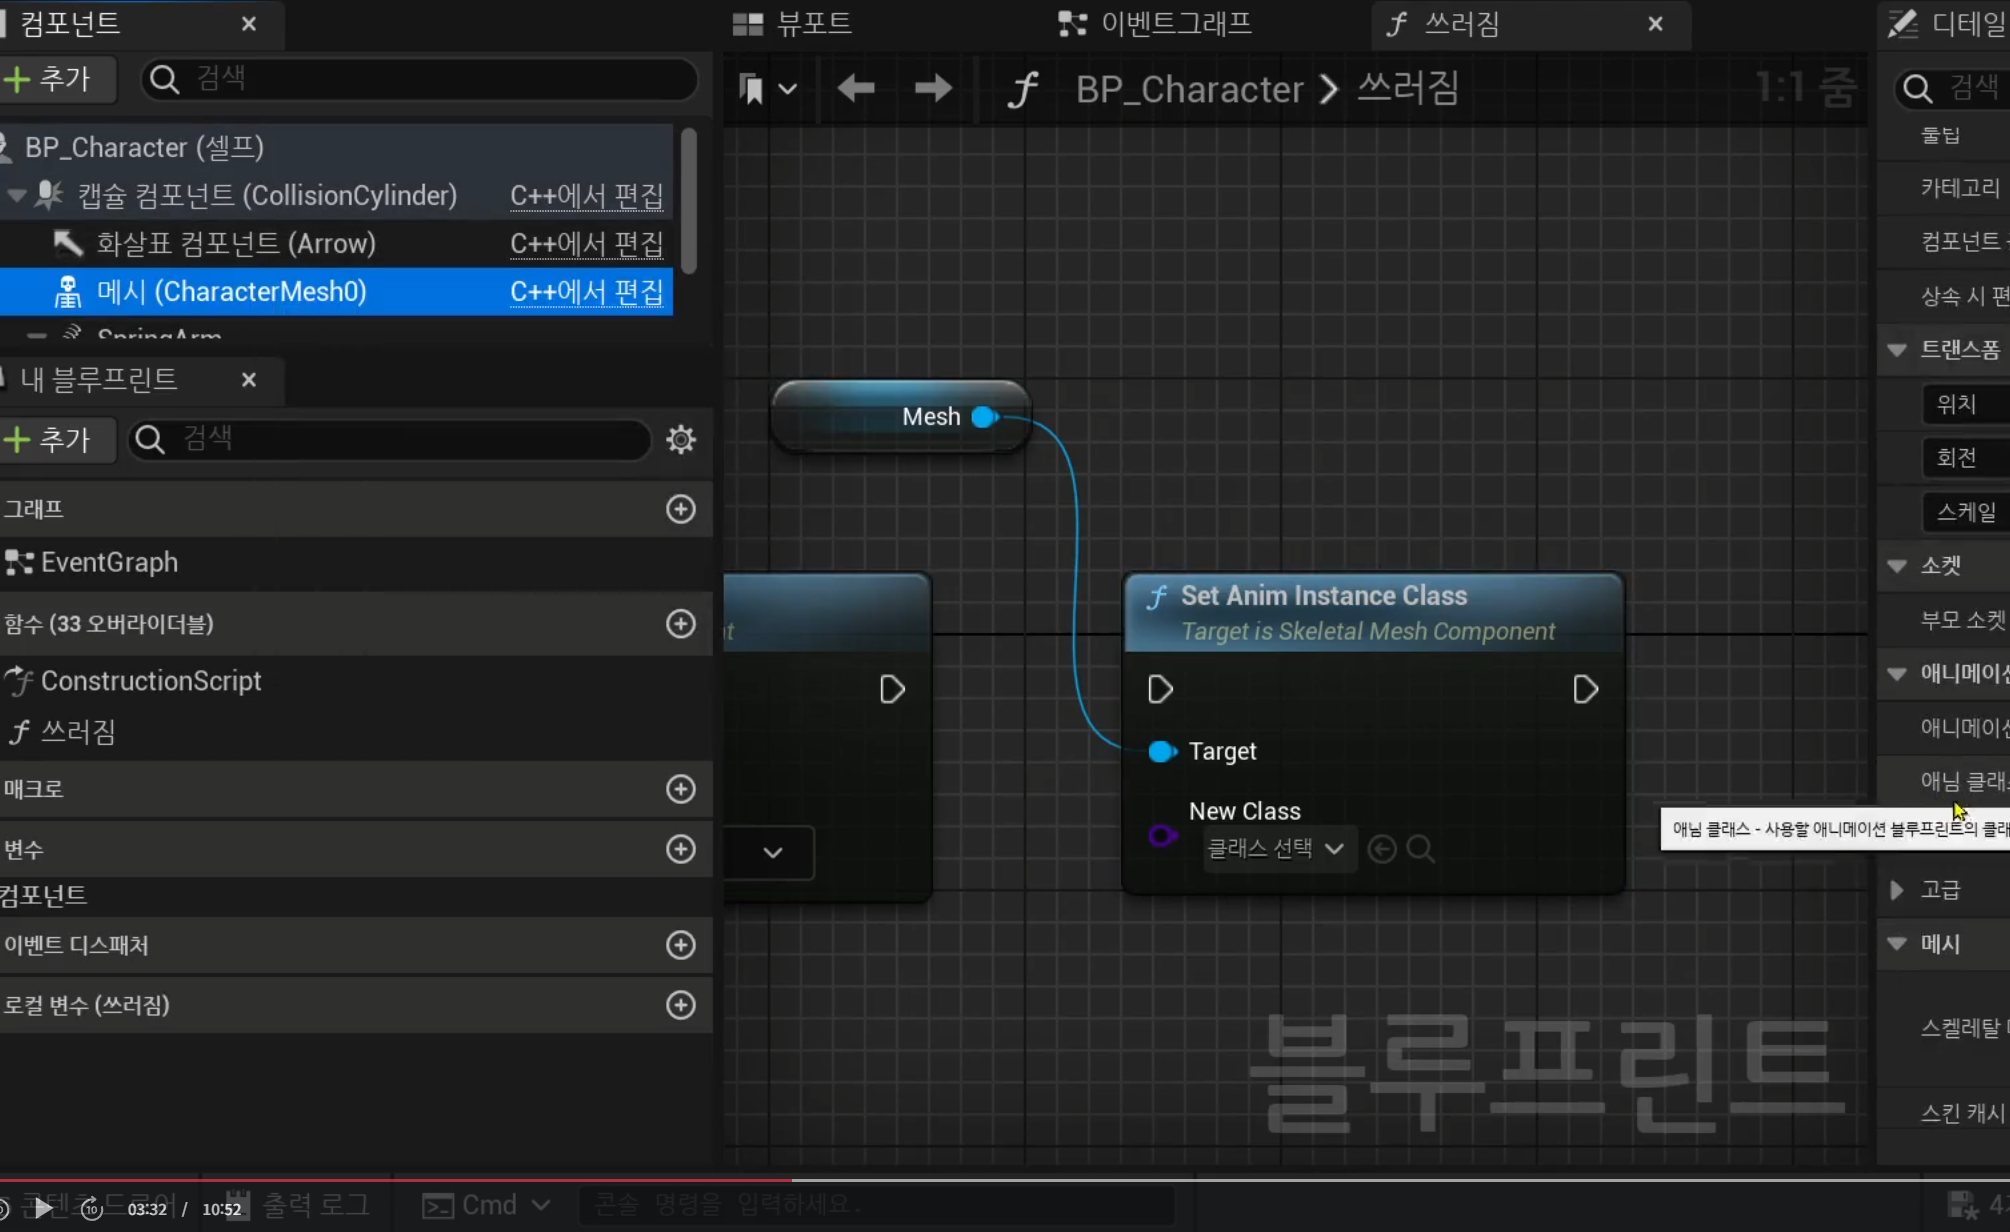Add a new variable with 변수 plus icon
2010x1232 pixels.
point(681,849)
